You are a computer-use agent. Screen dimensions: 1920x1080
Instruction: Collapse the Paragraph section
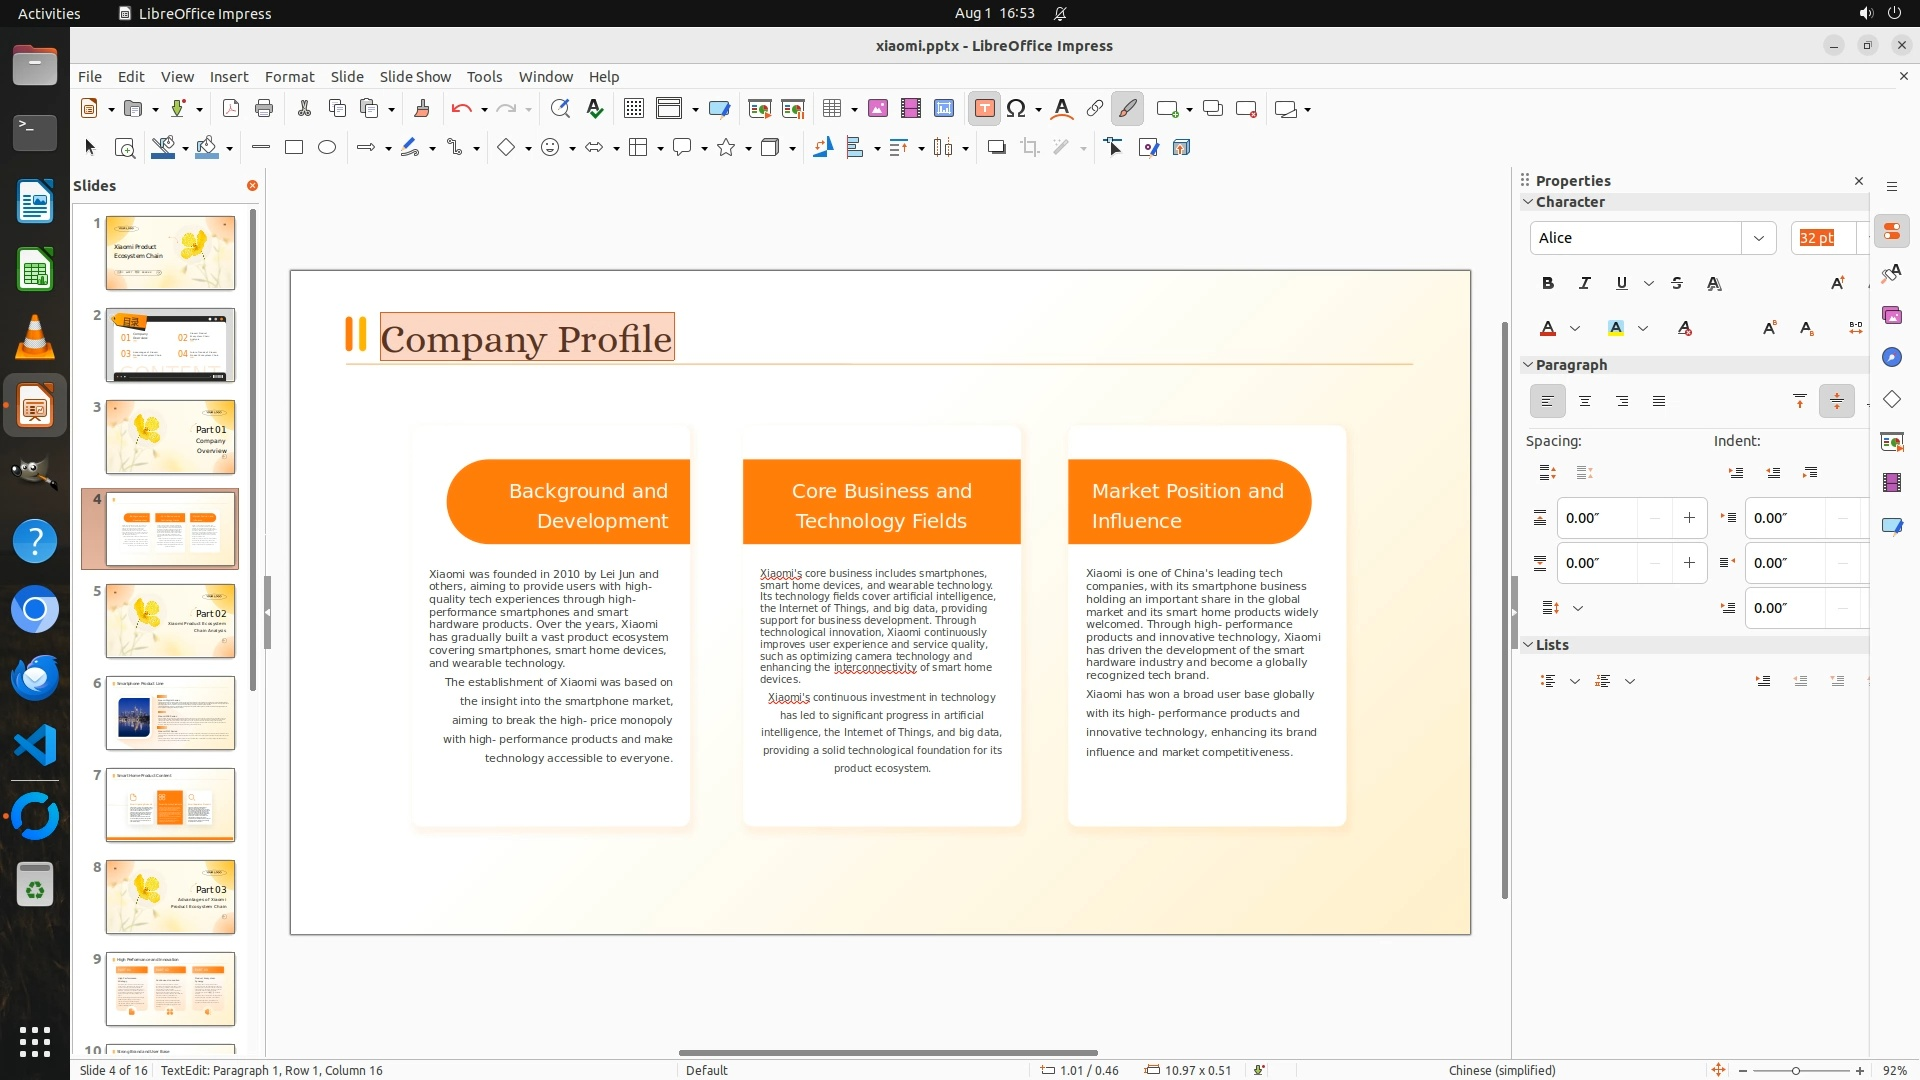1528,365
